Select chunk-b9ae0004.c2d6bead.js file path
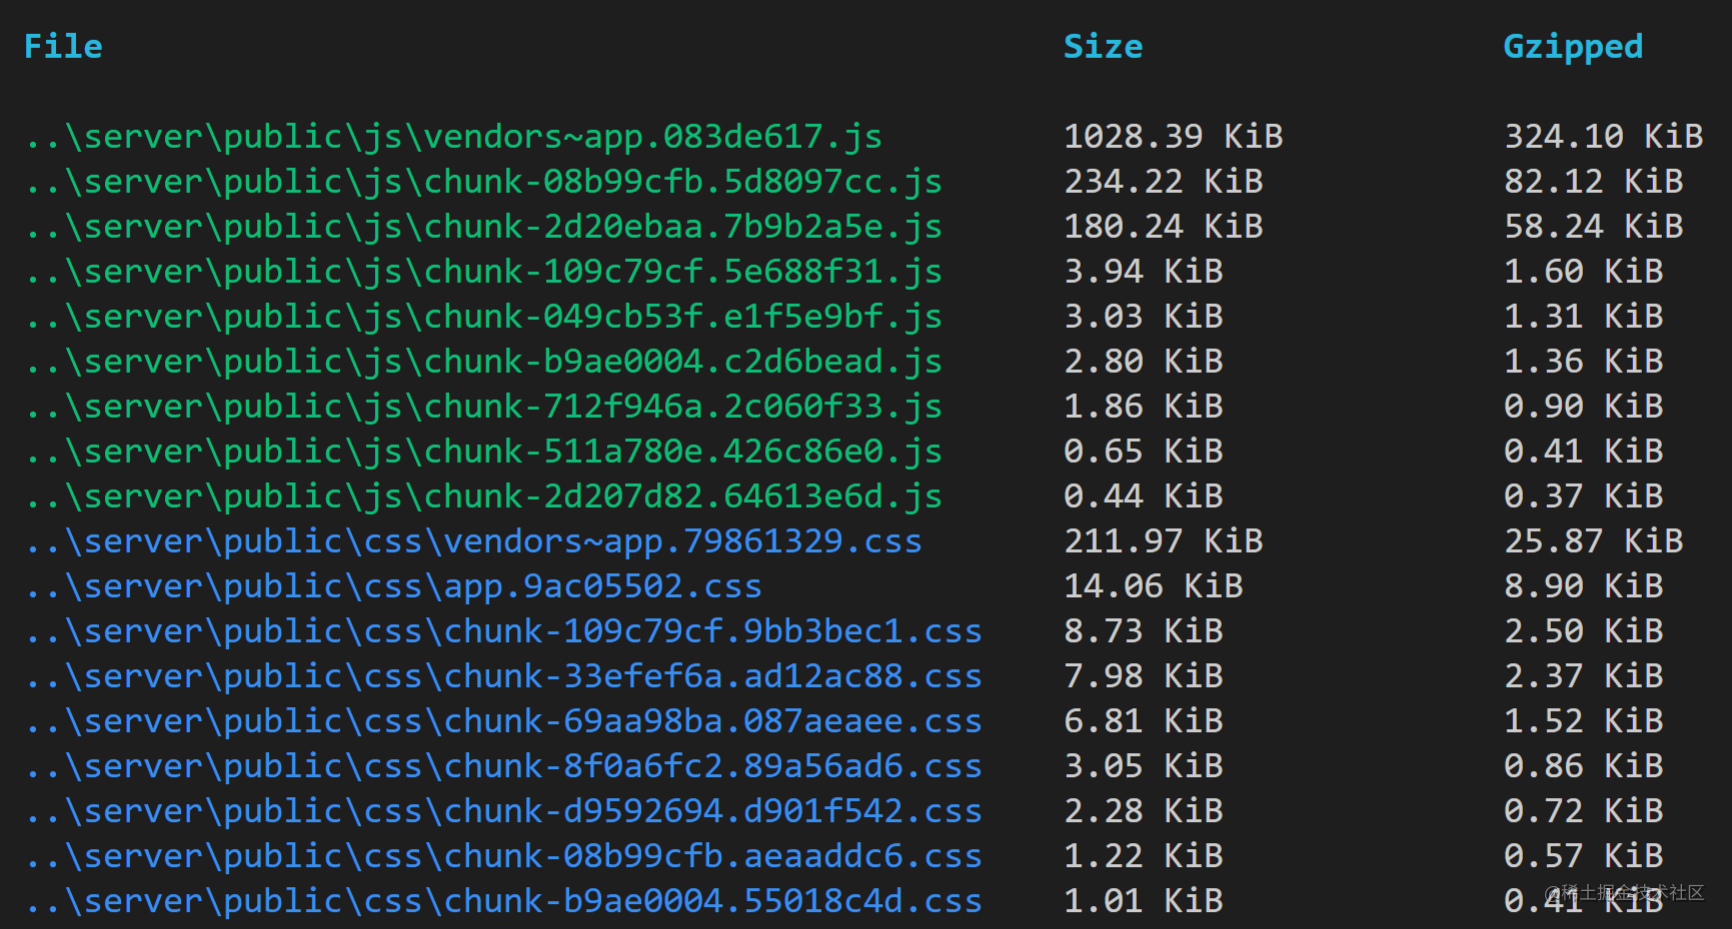This screenshot has width=1732, height=929. click(484, 362)
